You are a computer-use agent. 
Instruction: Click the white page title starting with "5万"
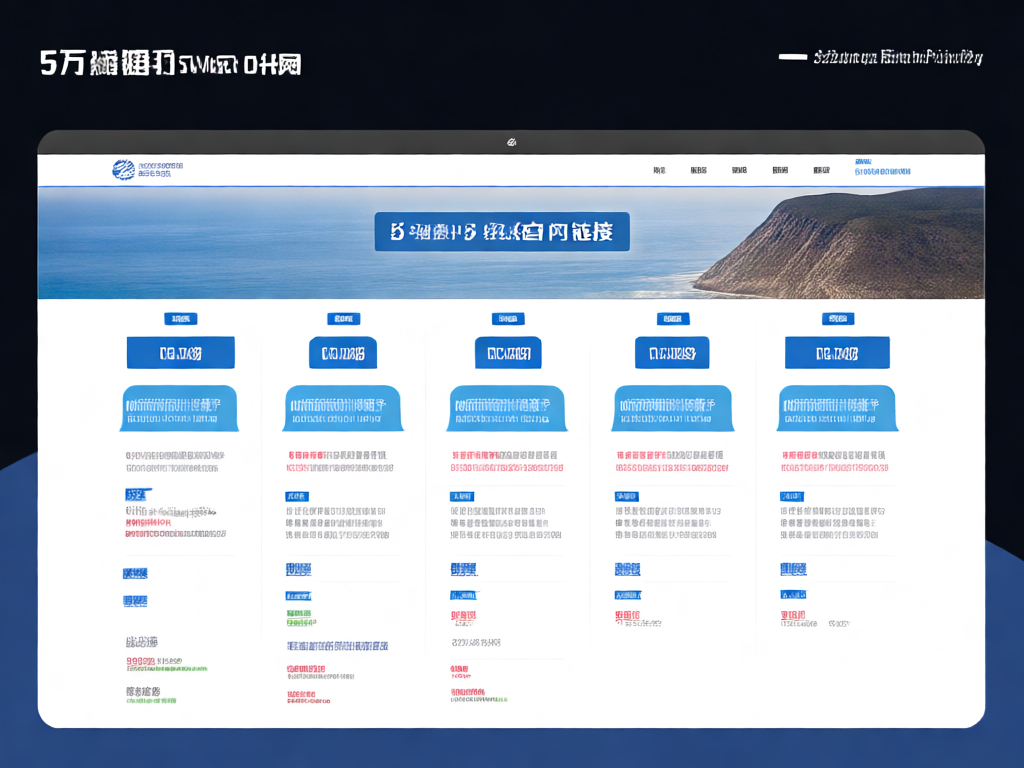tap(170, 64)
